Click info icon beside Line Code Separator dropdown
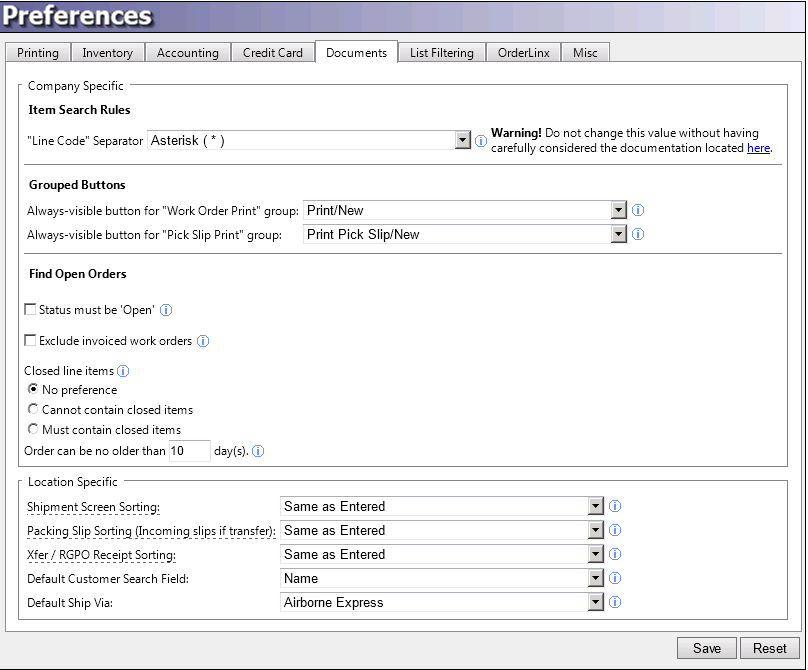The image size is (808, 670). pos(480,141)
